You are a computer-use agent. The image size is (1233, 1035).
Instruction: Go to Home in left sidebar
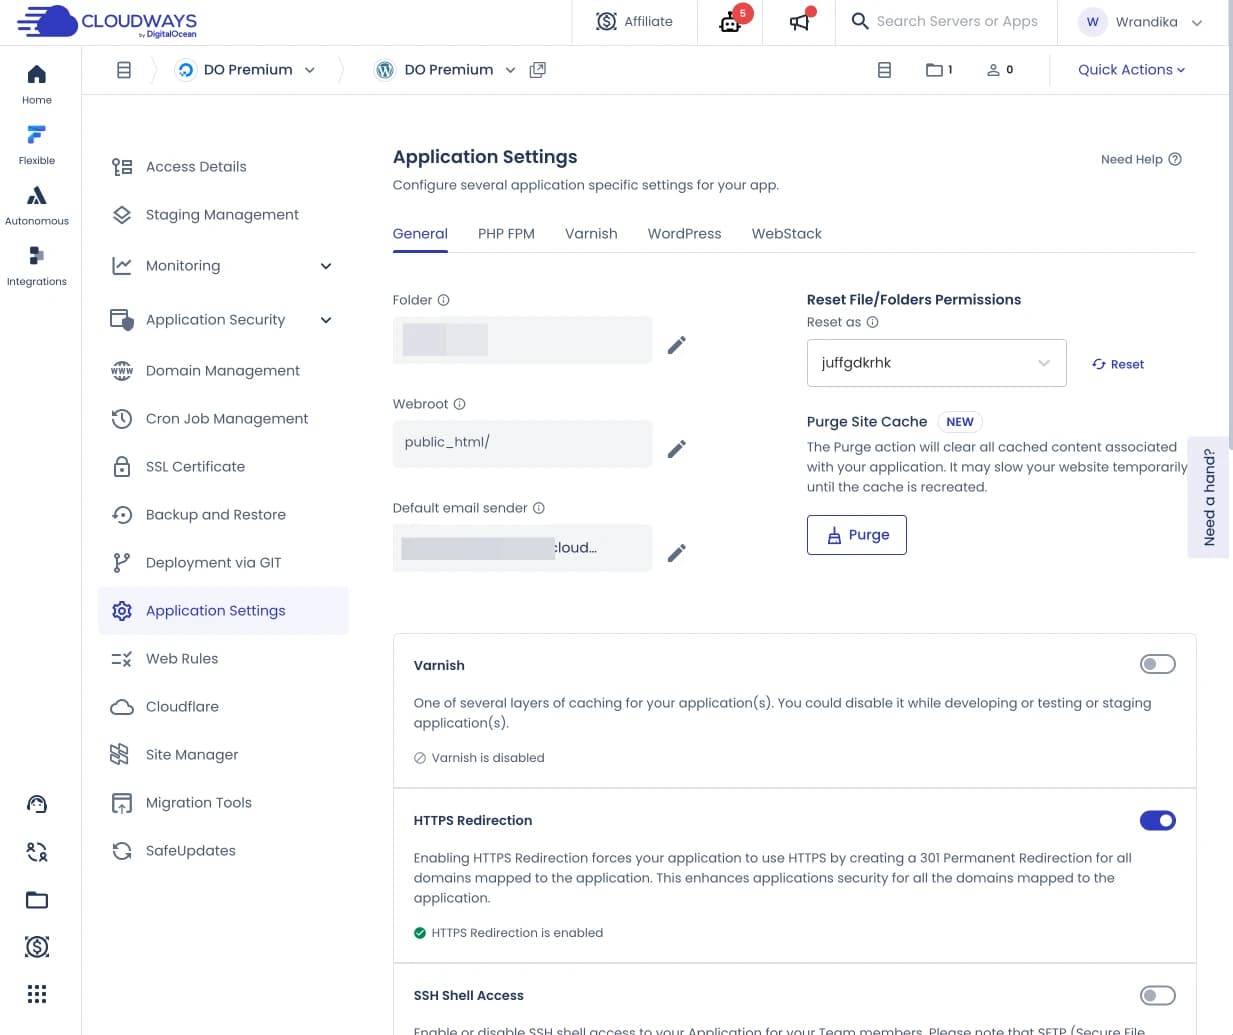coord(37,84)
